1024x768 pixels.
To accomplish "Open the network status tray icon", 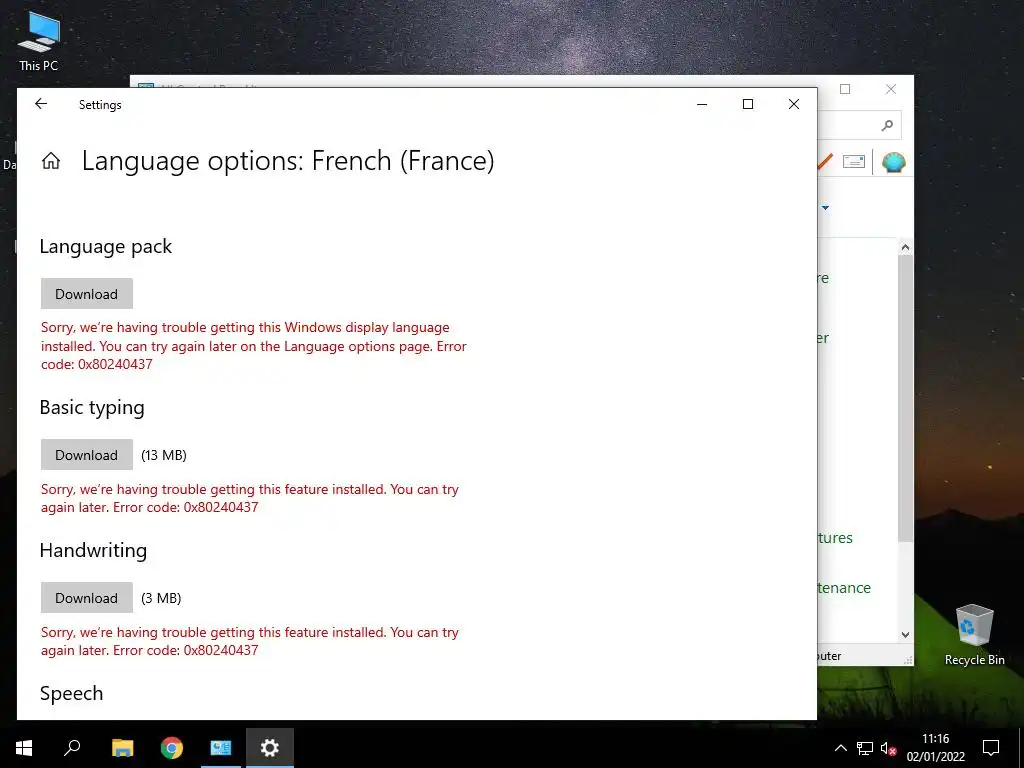I will pyautogui.click(x=865, y=748).
